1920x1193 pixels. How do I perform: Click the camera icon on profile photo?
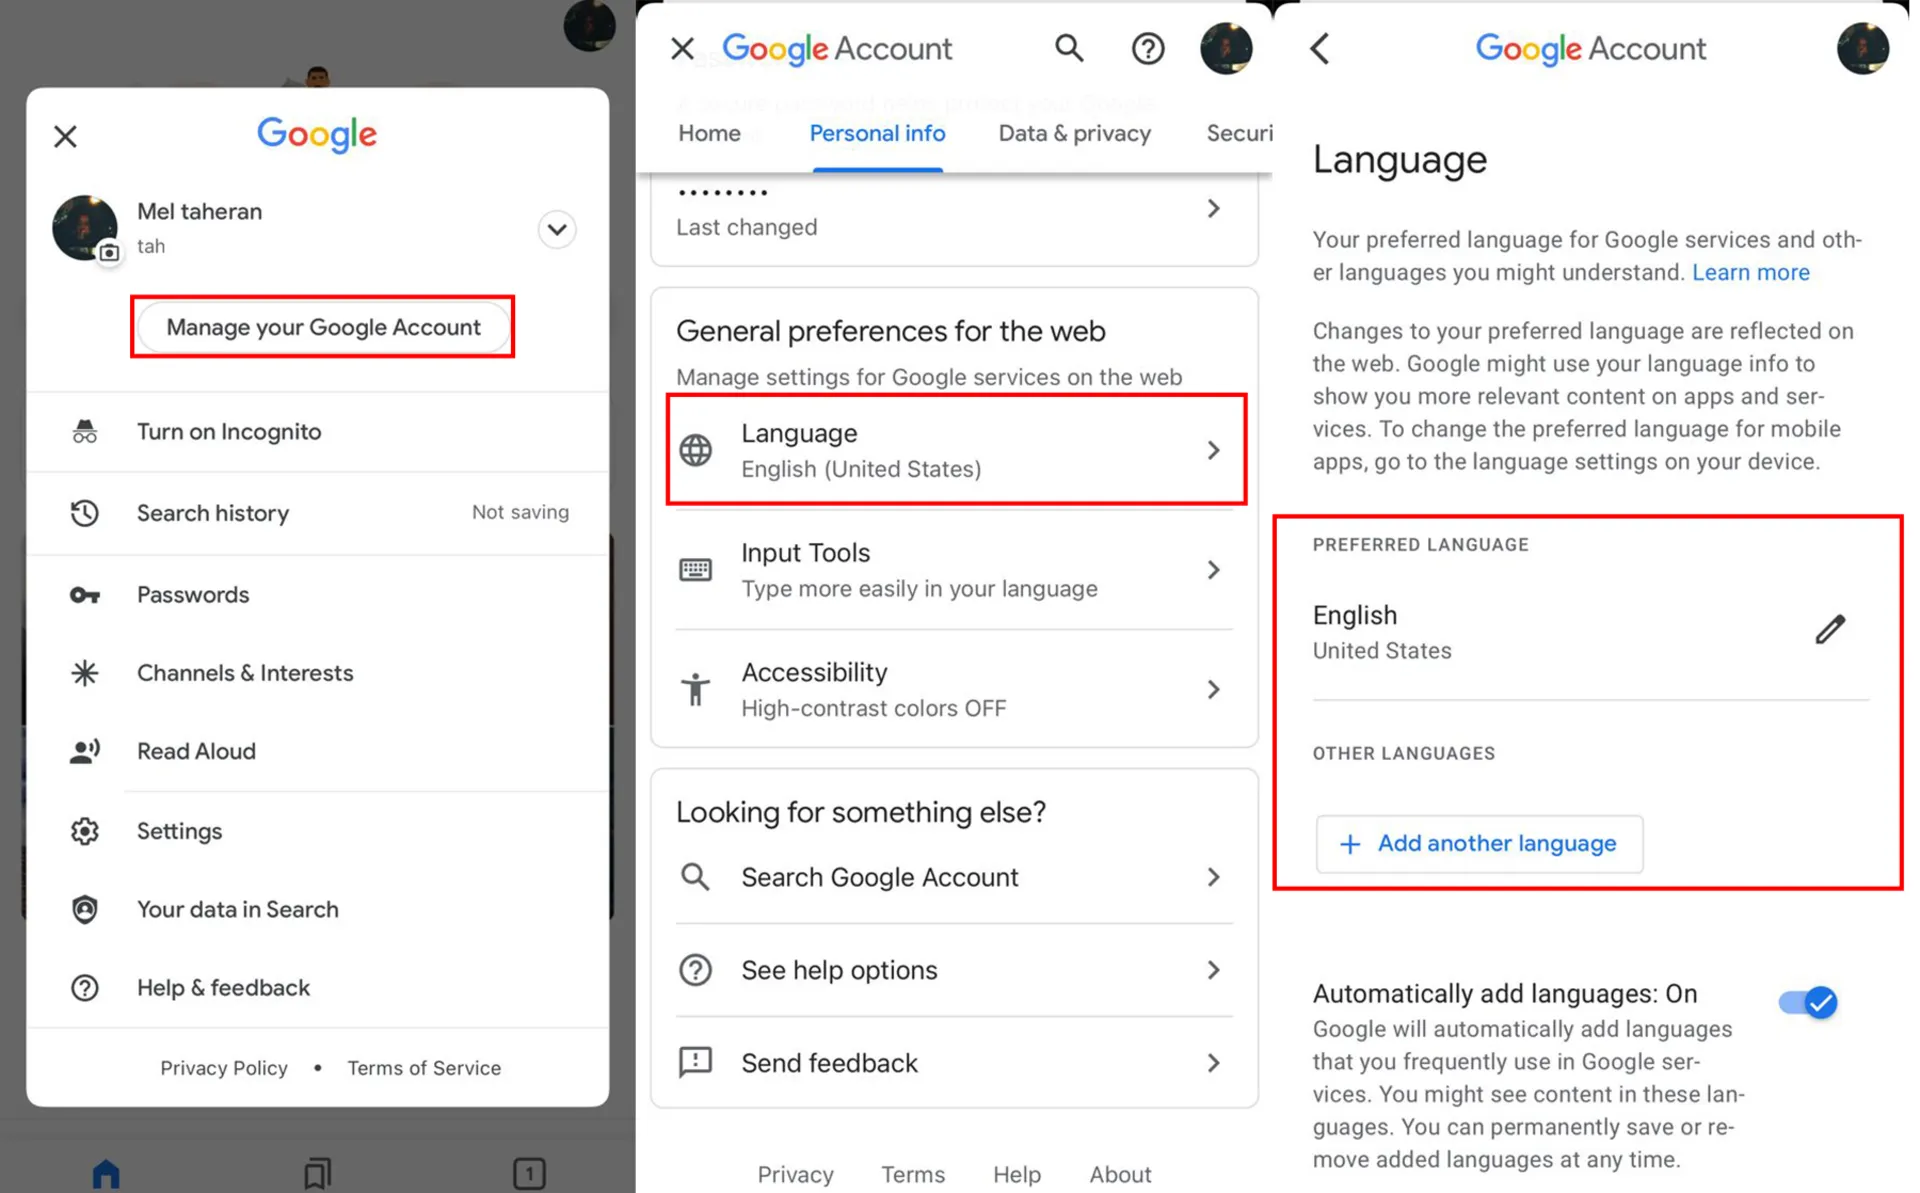click(109, 253)
